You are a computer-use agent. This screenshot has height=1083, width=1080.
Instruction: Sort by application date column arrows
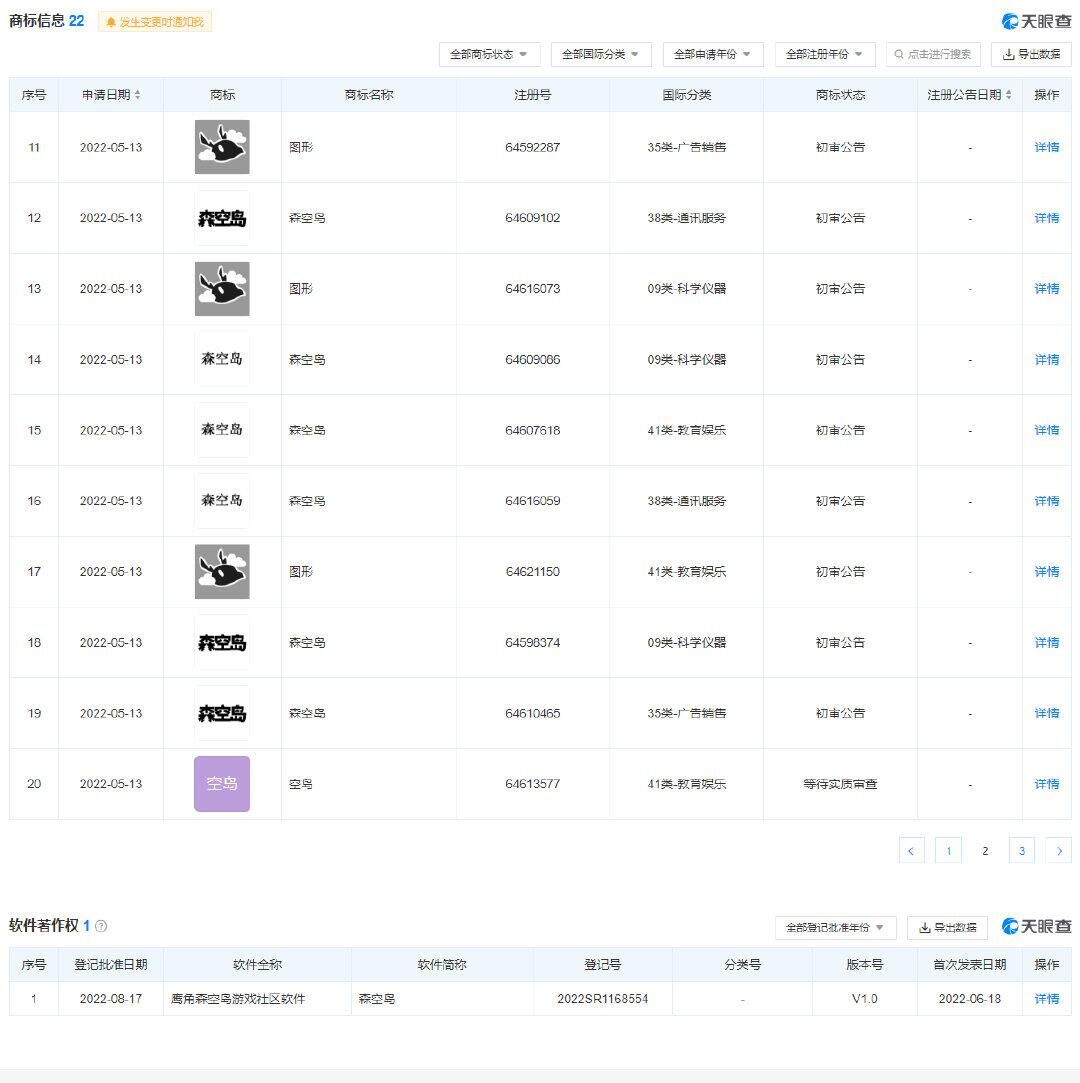point(138,95)
